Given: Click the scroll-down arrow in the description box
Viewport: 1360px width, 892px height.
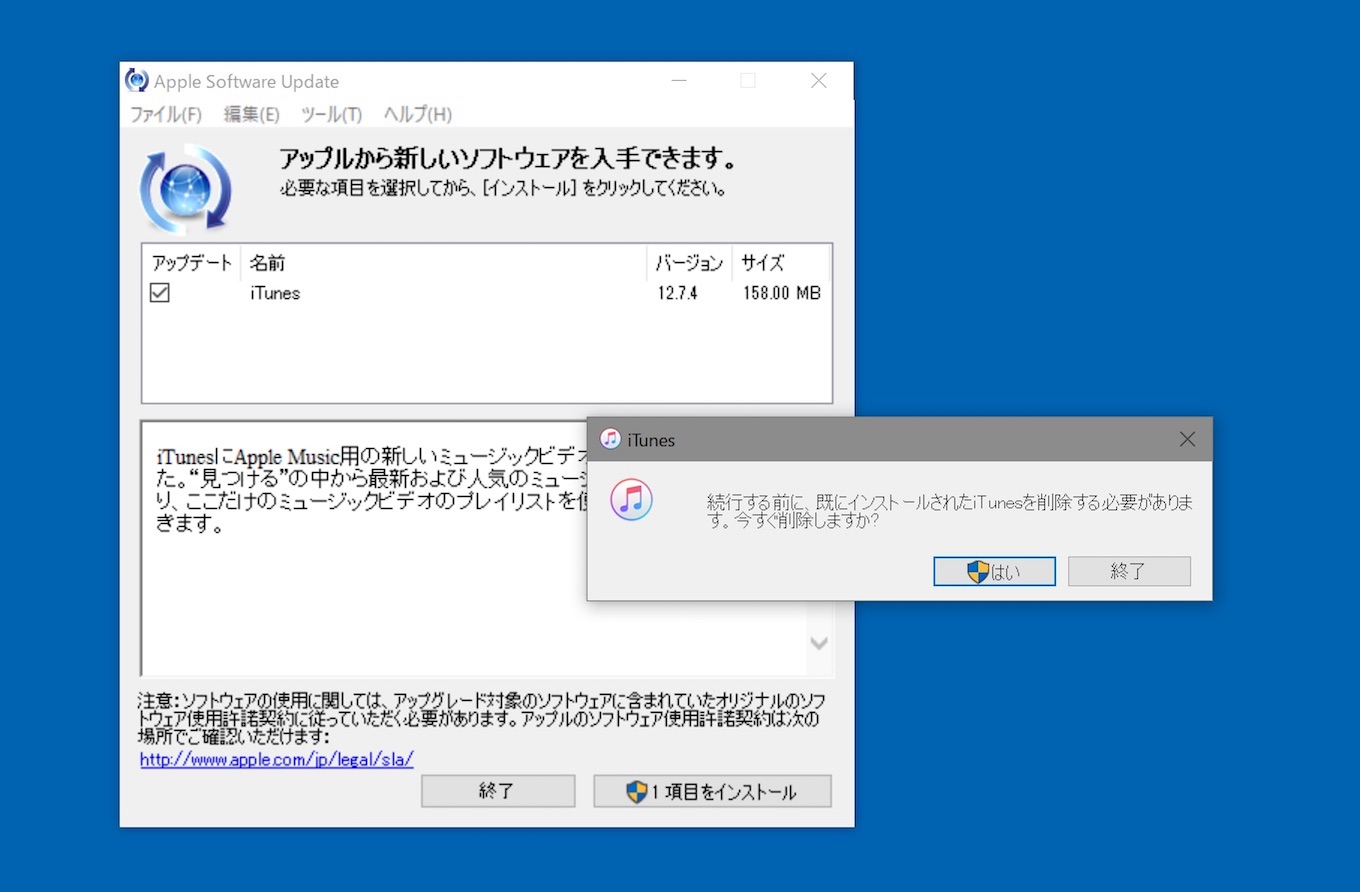Looking at the screenshot, I should [819, 643].
